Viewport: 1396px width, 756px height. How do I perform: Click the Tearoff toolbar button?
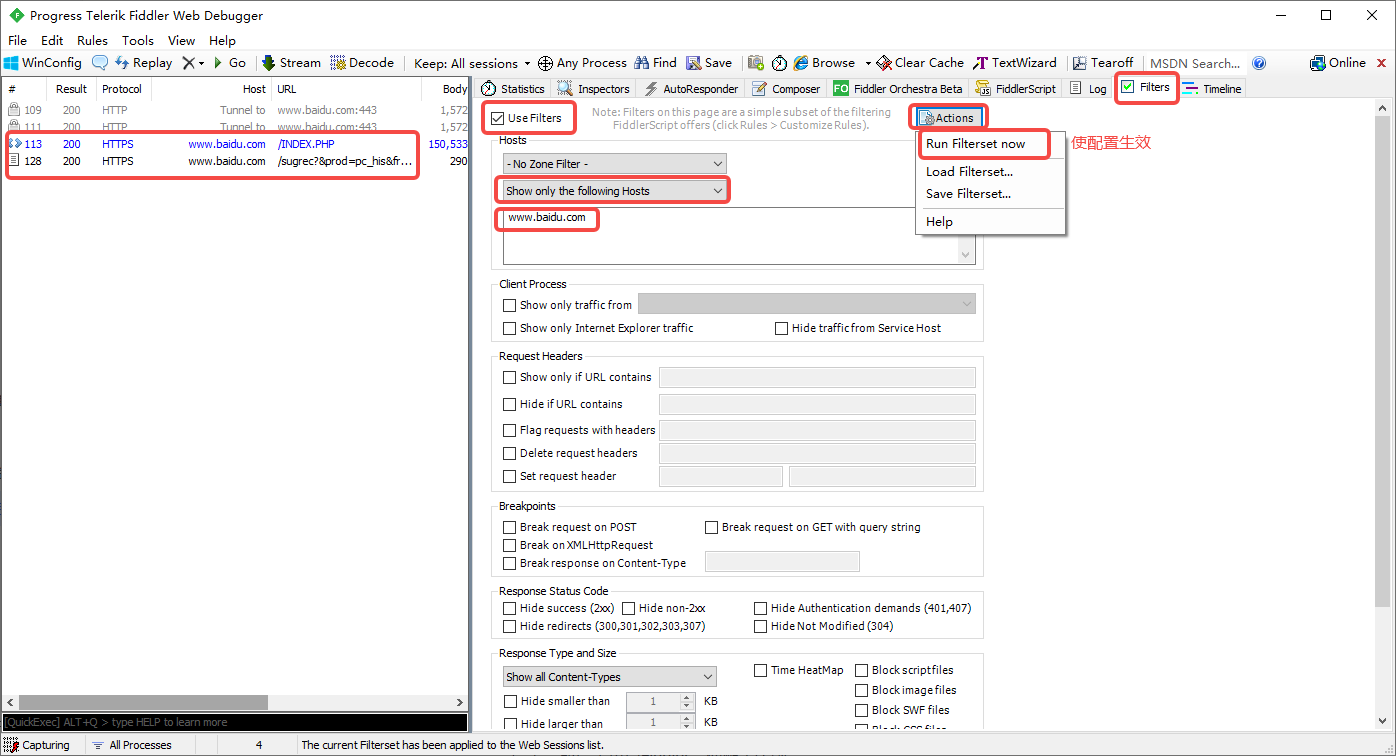(1104, 63)
